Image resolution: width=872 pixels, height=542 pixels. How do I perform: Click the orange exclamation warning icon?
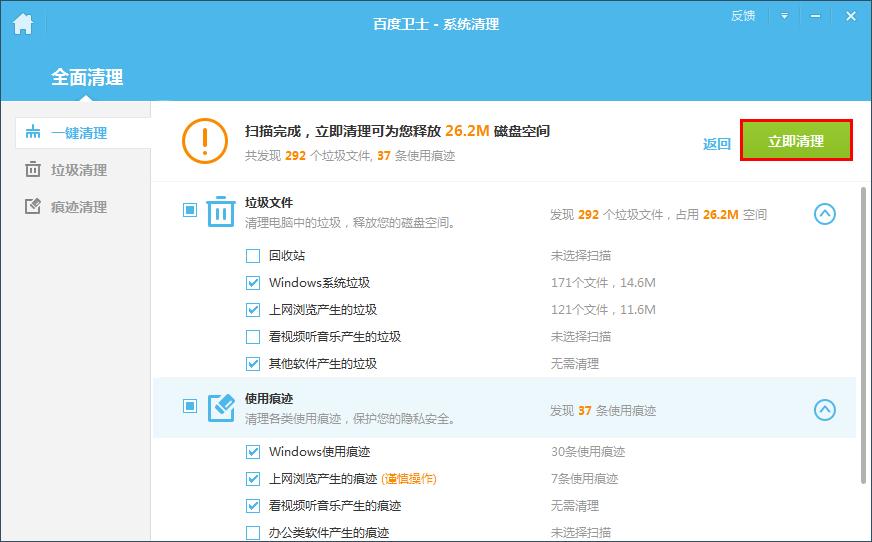point(205,142)
